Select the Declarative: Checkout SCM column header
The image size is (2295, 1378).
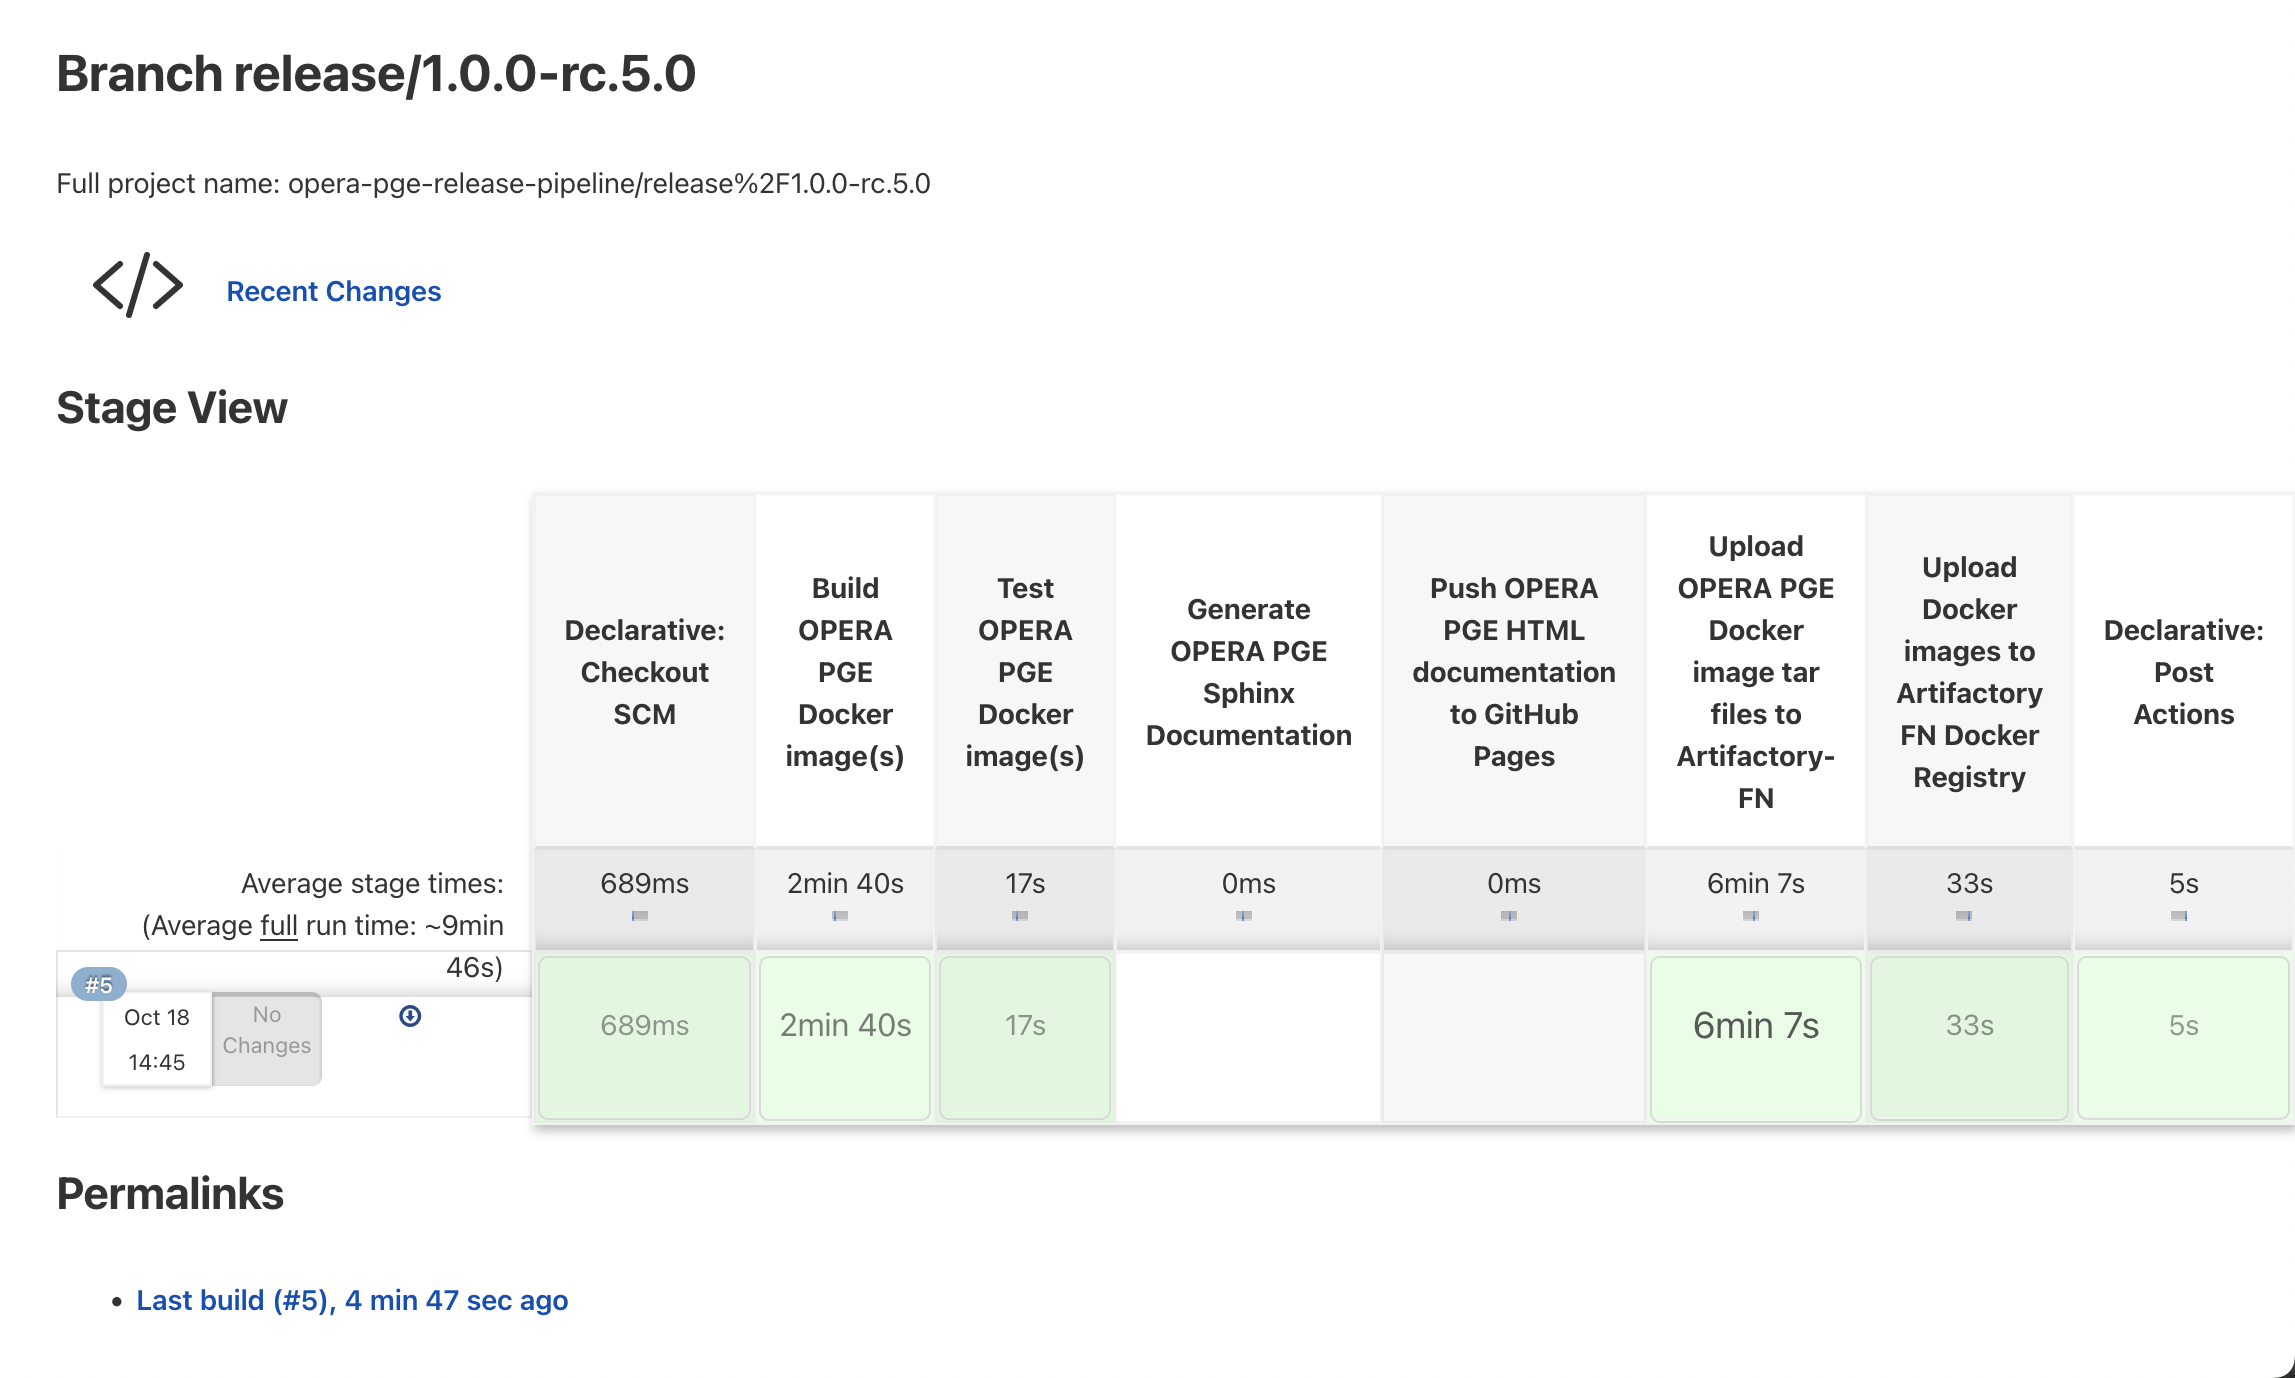pyautogui.click(x=644, y=671)
